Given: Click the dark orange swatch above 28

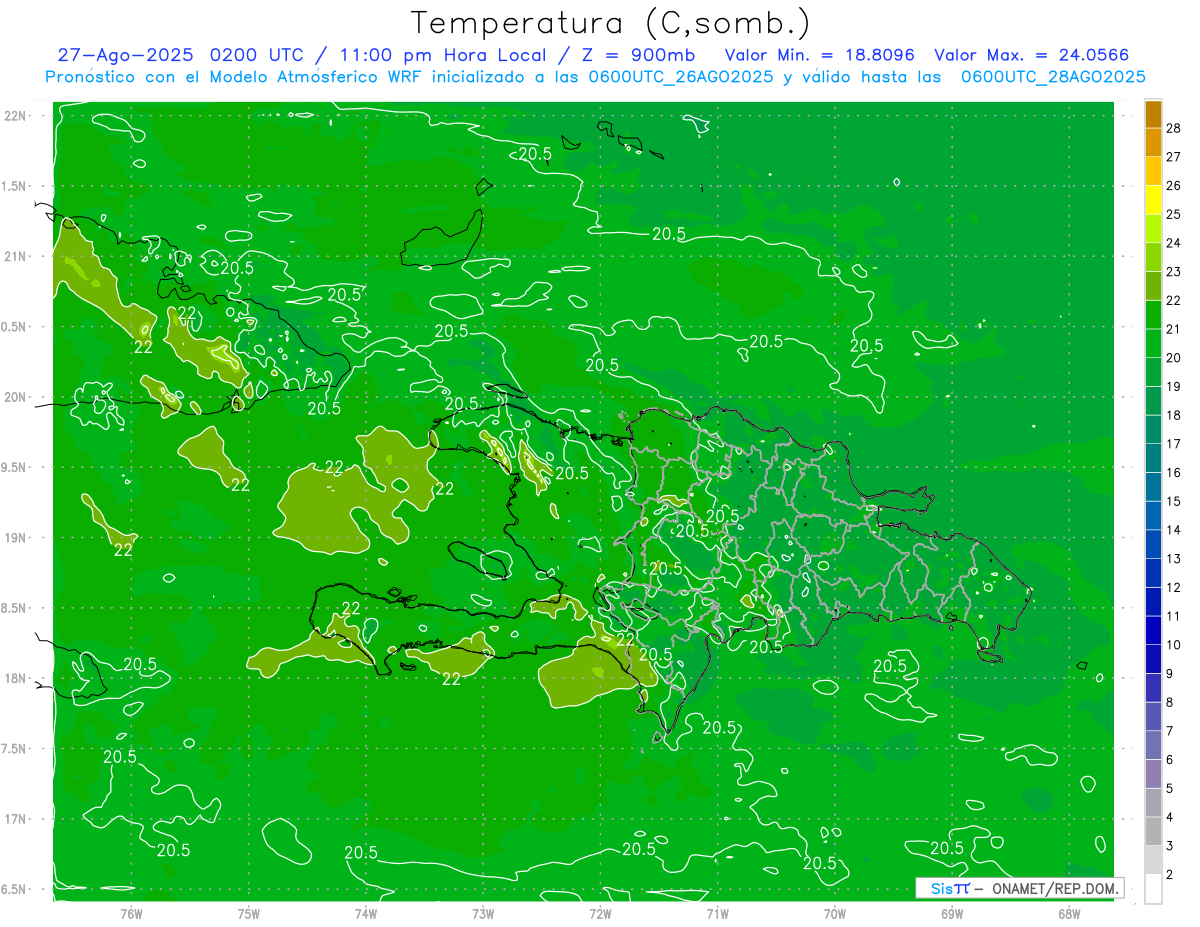Looking at the screenshot, I should coord(1153,114).
